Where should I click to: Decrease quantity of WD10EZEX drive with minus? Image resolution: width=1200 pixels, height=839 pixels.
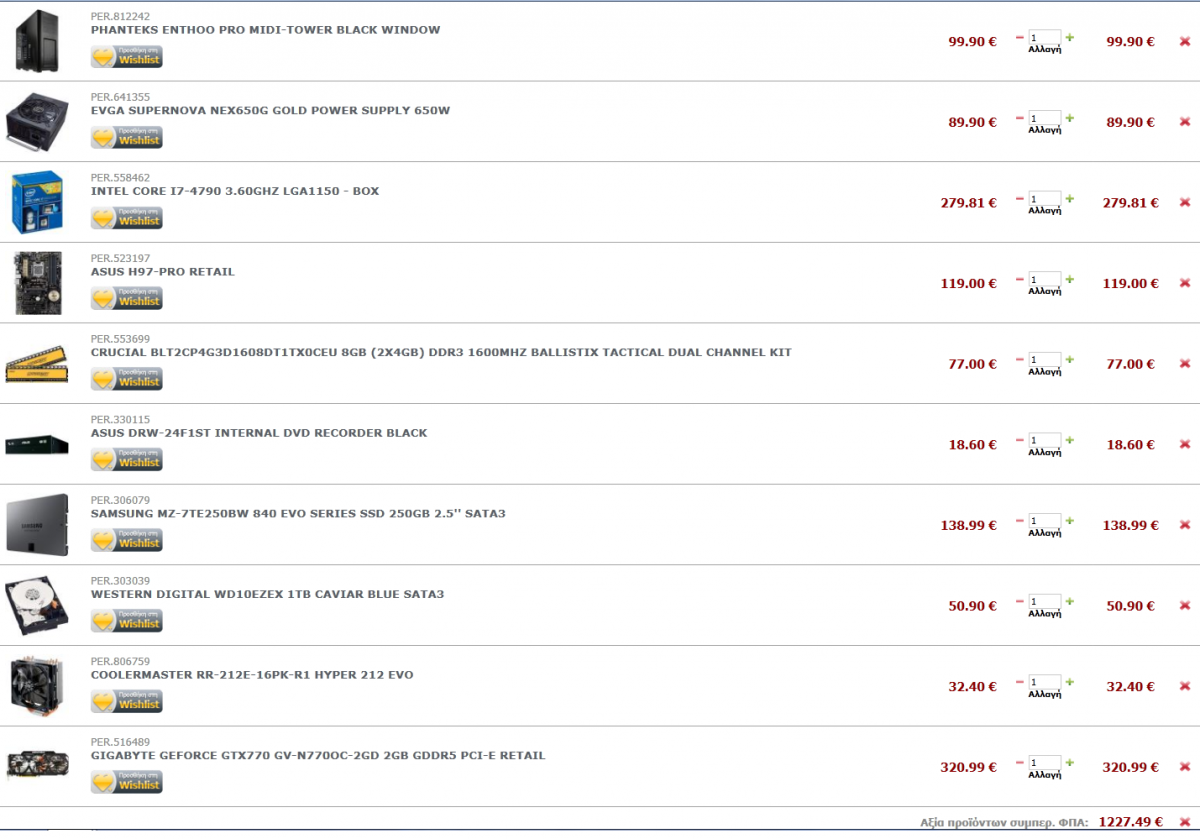[1019, 602]
